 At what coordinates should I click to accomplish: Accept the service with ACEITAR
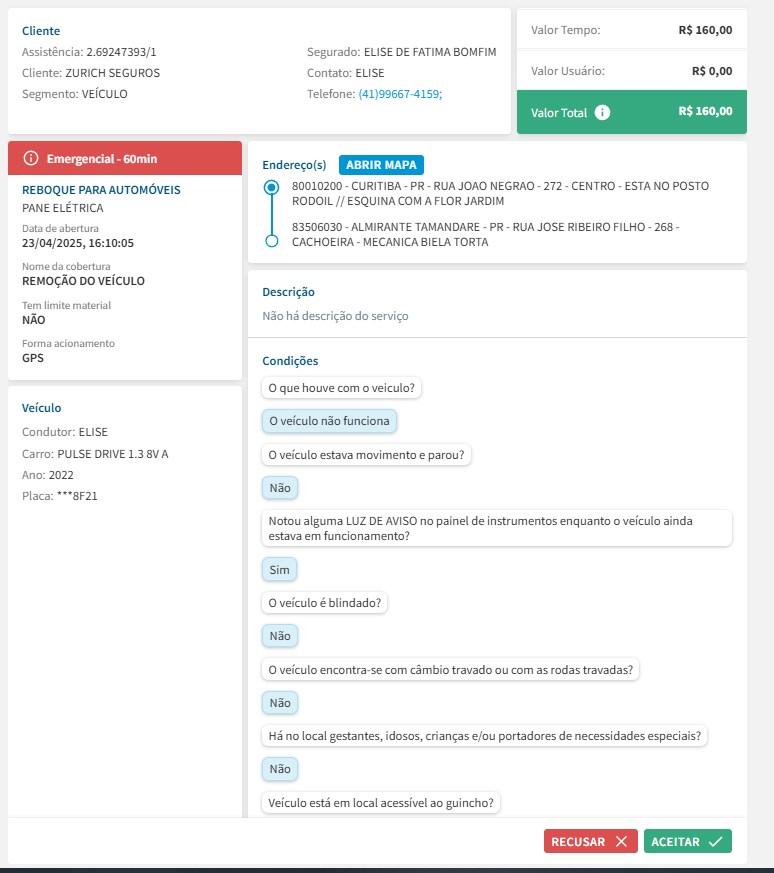pyautogui.click(x=687, y=842)
